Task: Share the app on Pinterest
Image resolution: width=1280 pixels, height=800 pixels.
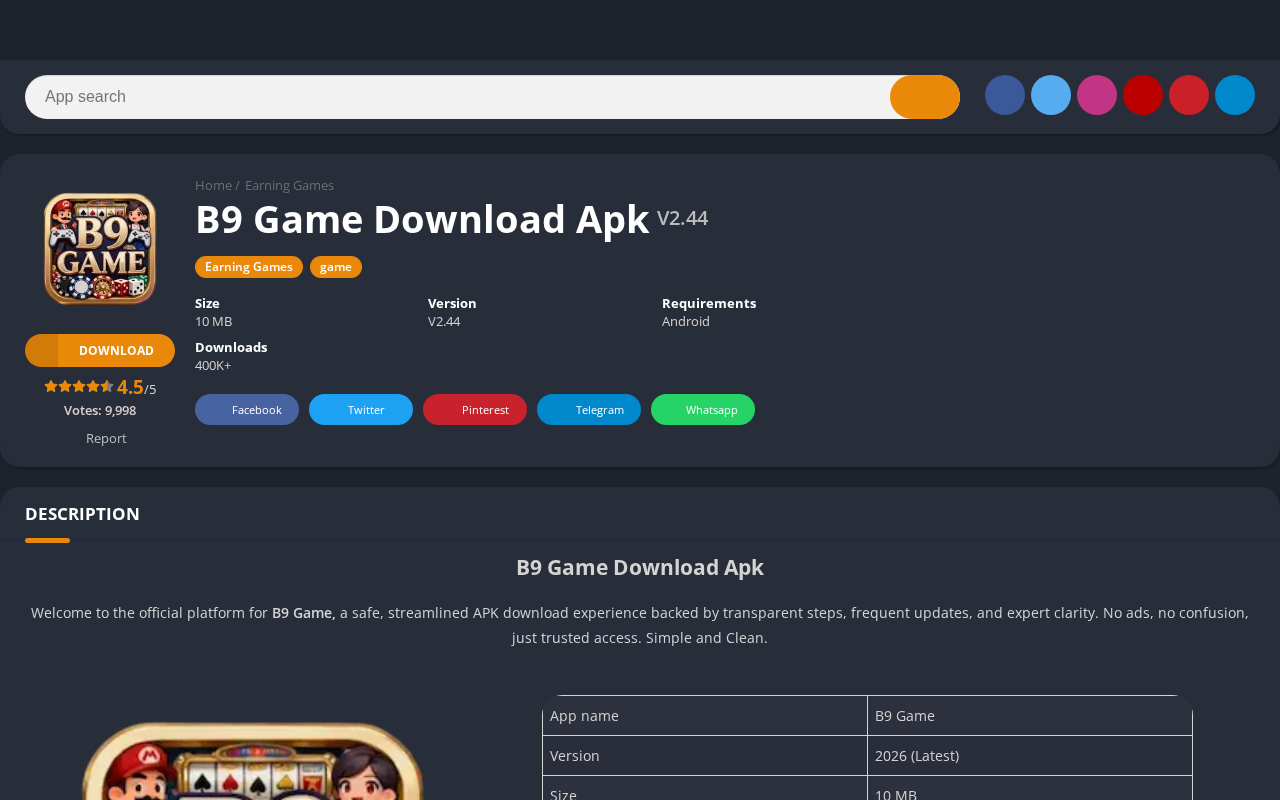Action: (475, 409)
